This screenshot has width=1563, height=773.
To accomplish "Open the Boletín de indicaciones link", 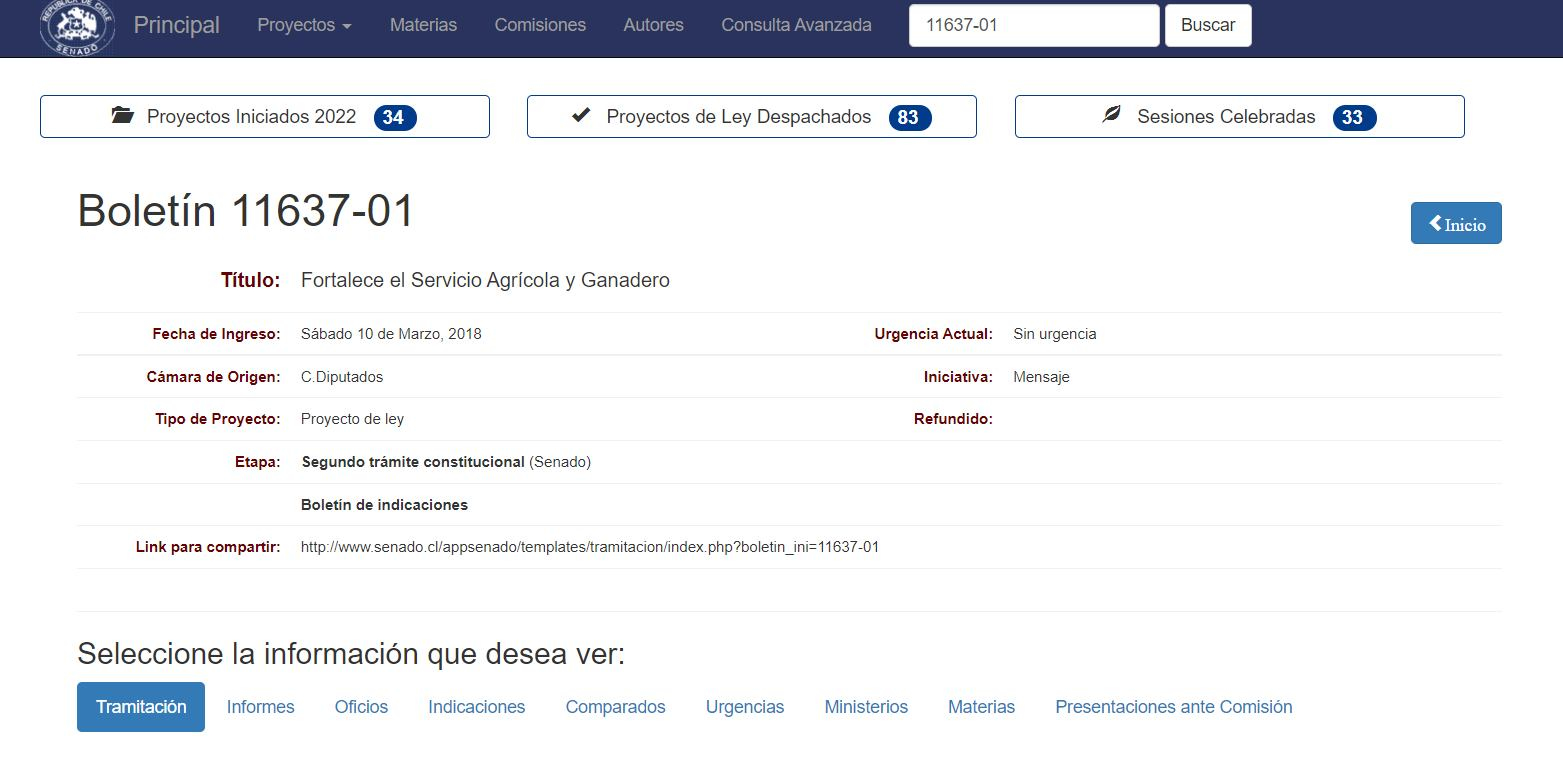I will [x=384, y=505].
